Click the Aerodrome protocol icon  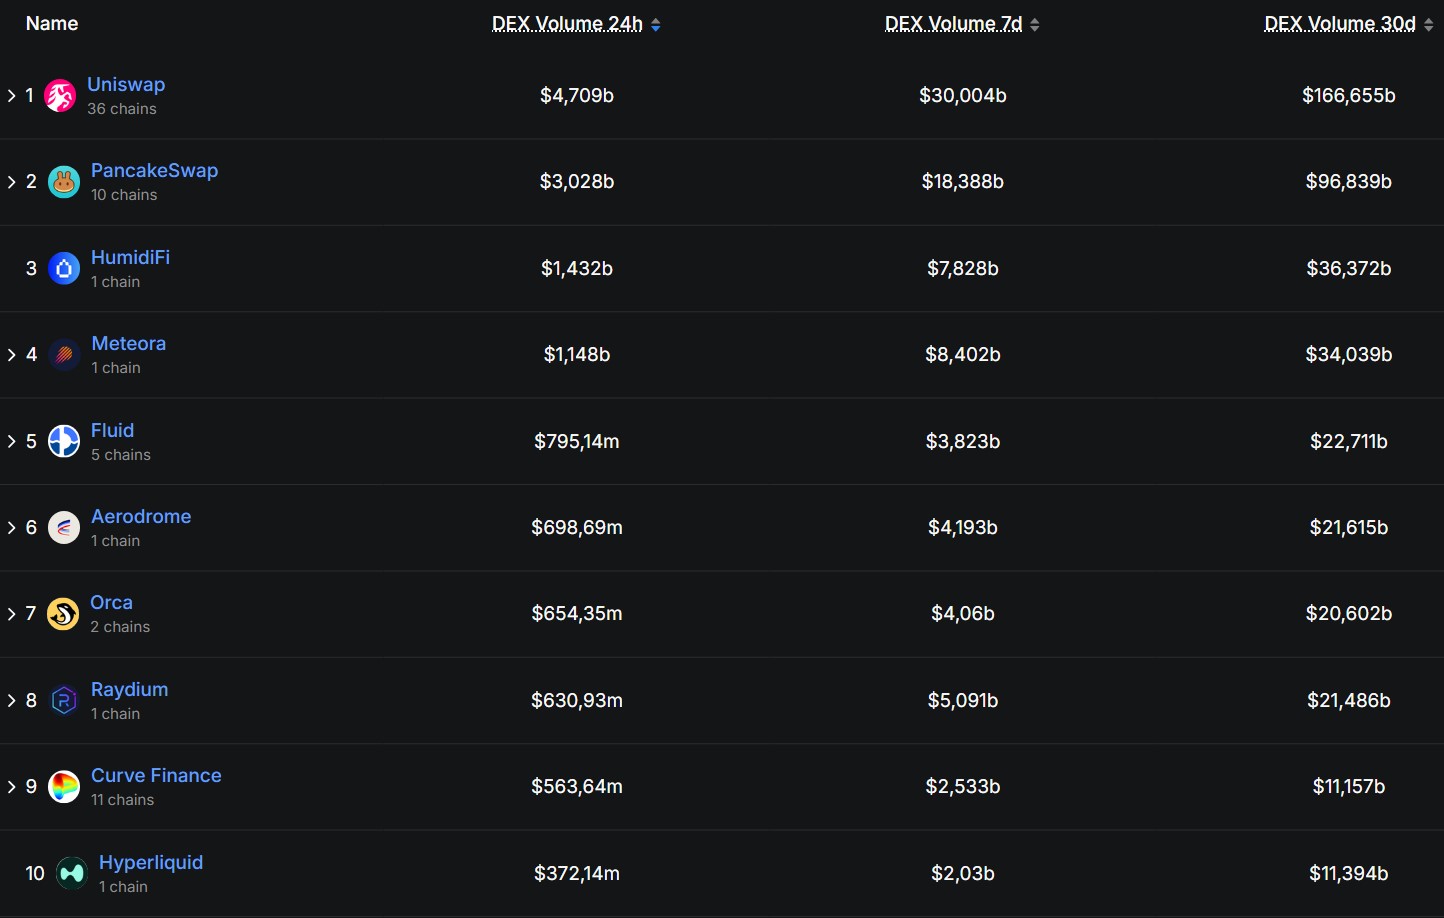coord(62,527)
